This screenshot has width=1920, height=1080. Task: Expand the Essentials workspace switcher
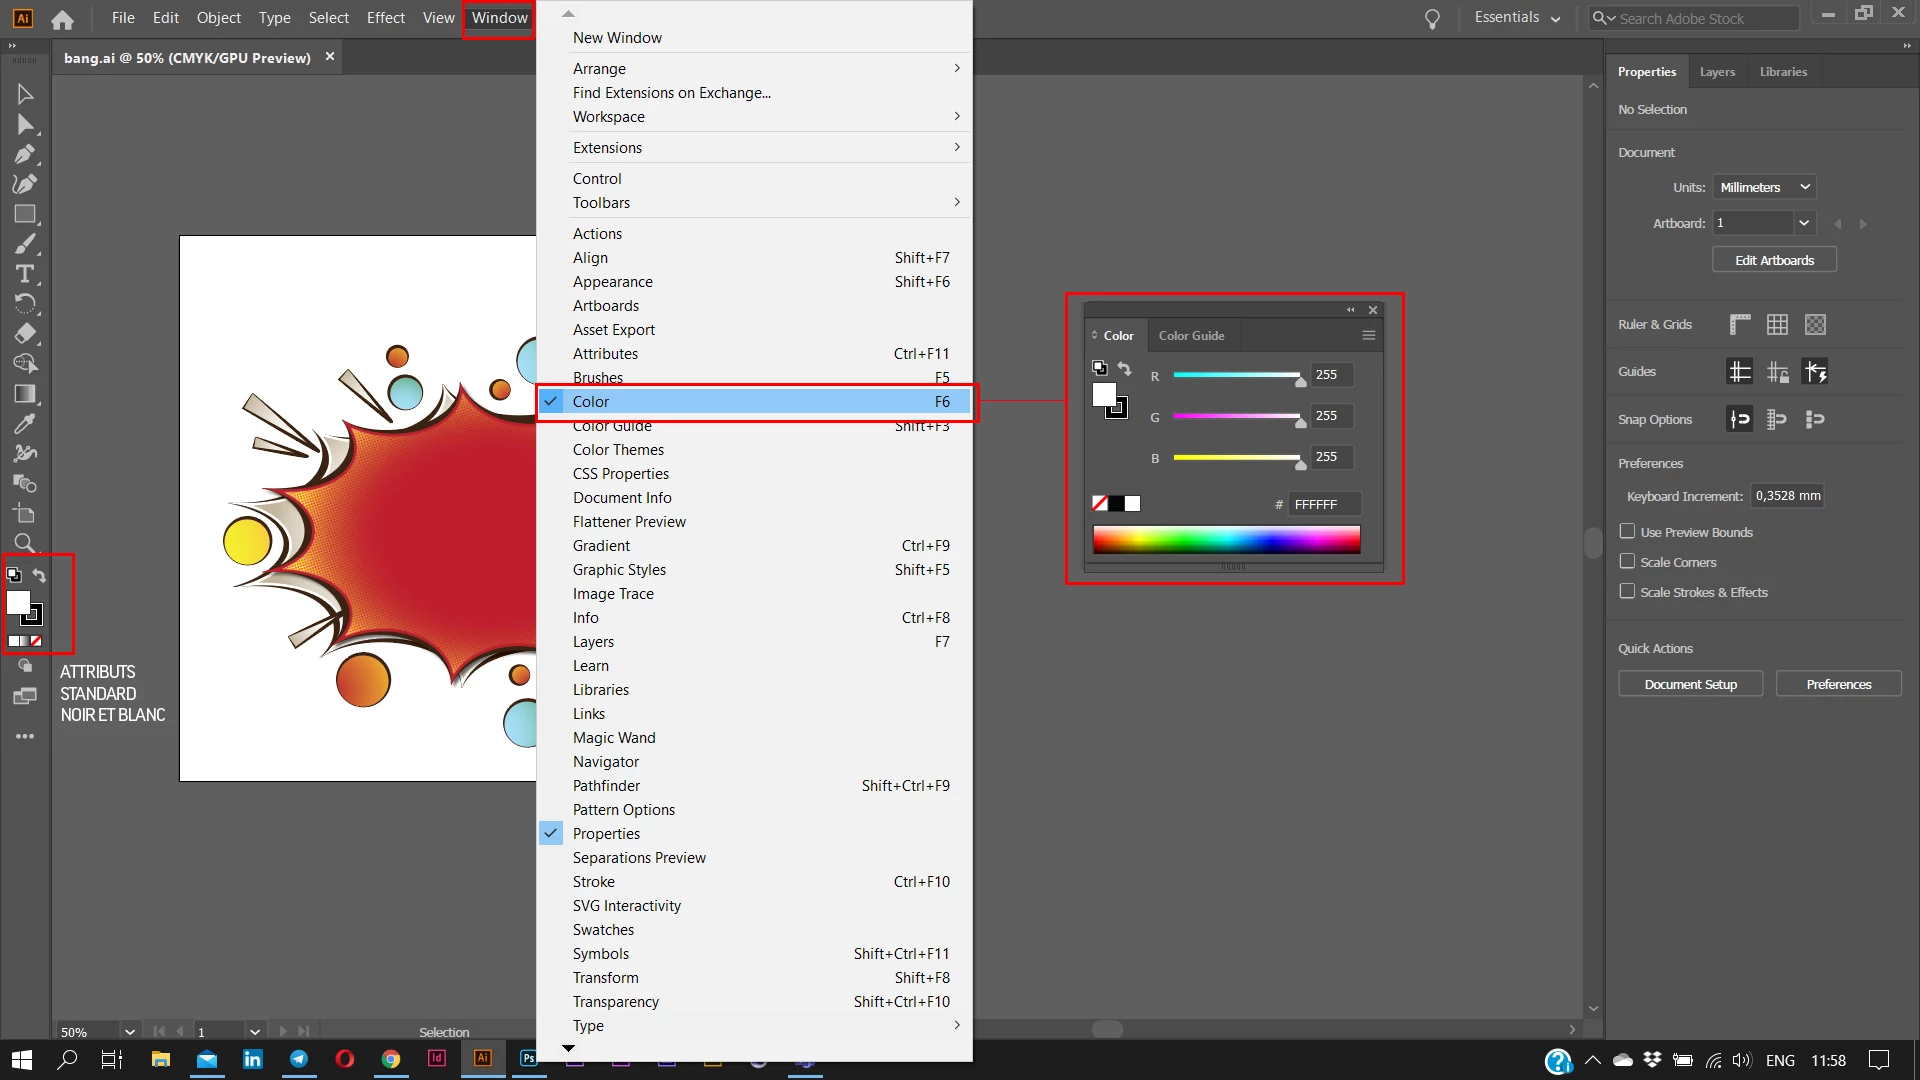coord(1517,18)
